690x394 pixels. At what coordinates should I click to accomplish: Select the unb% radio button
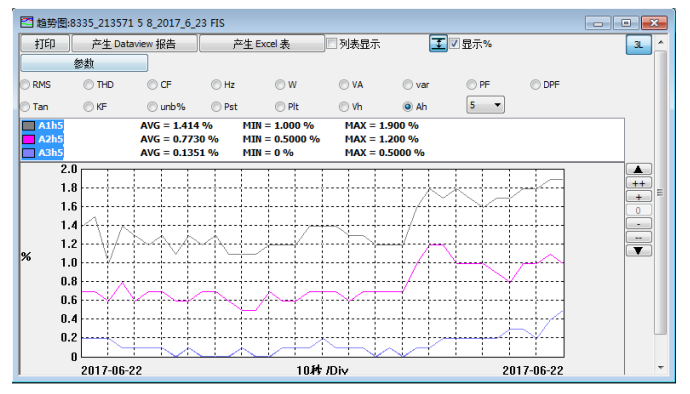pos(152,107)
